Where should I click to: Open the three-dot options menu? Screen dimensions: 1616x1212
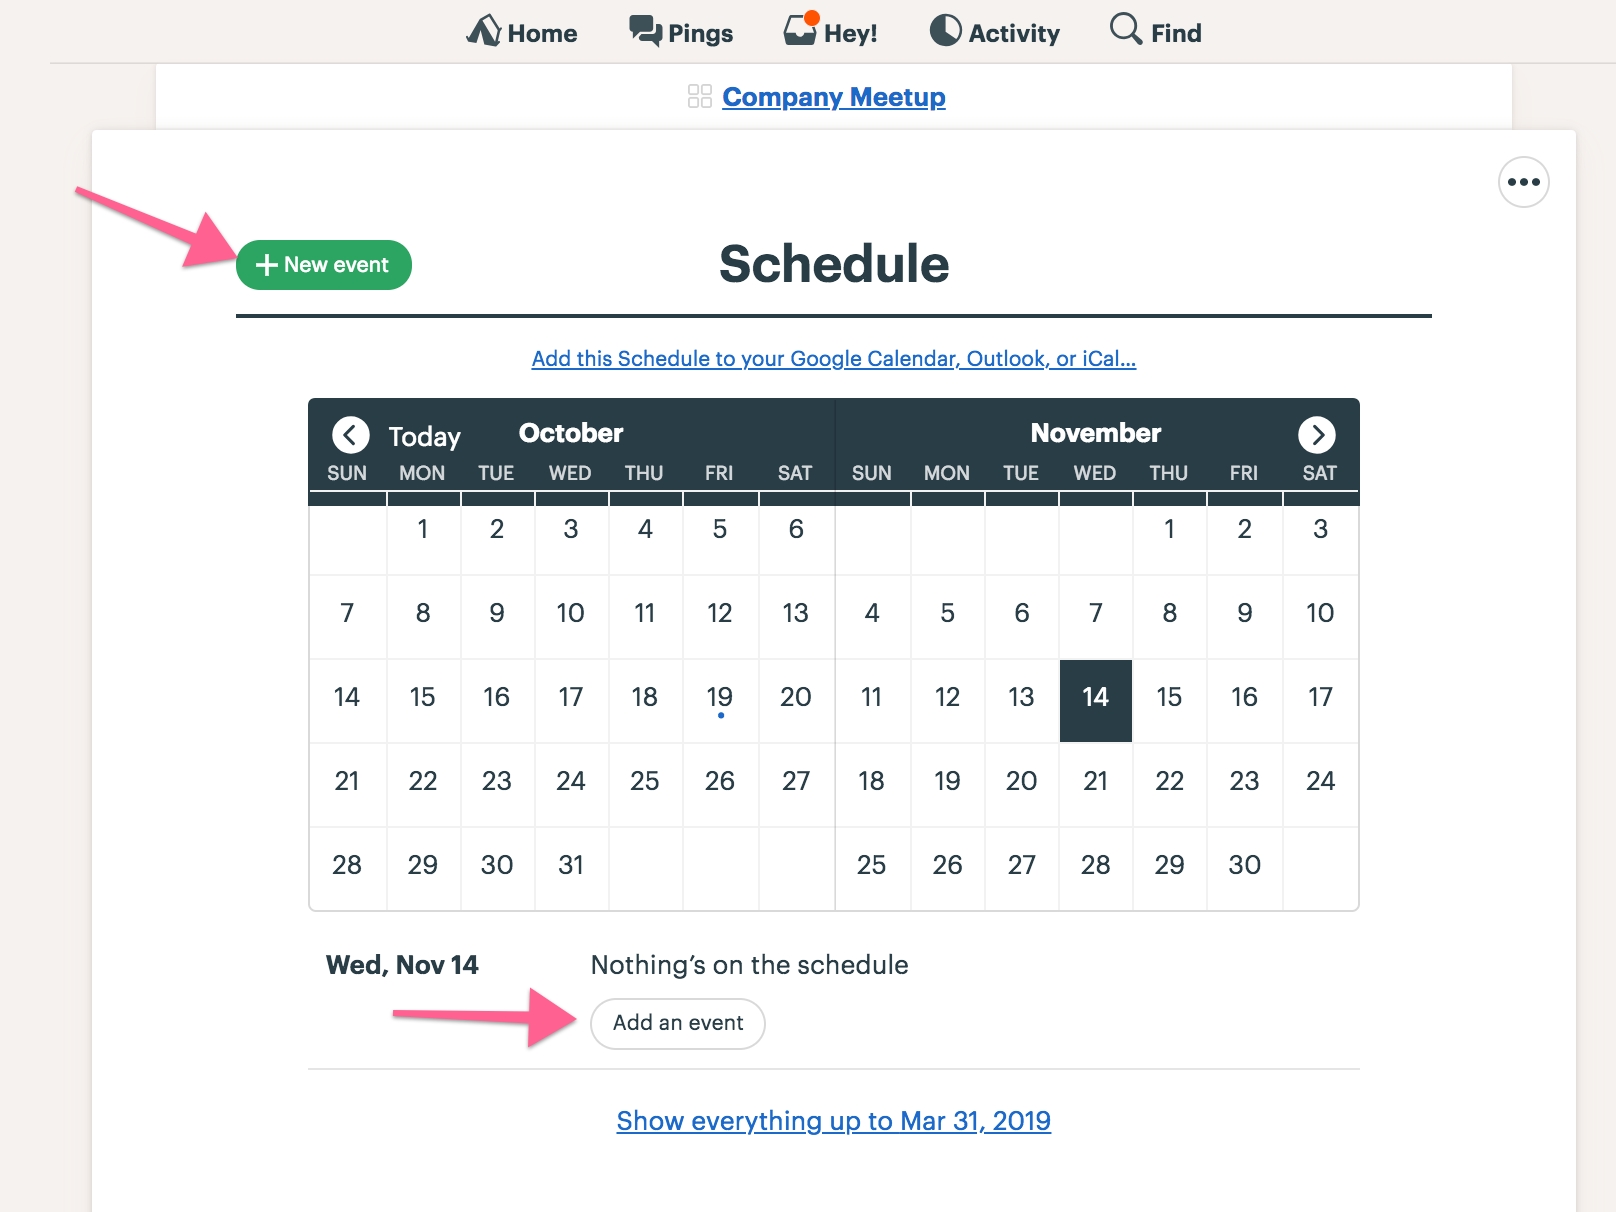point(1523,182)
